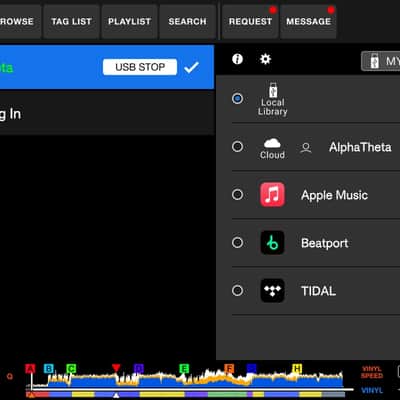Click the Beatport app icon
400x400 pixels.
[x=272, y=243]
